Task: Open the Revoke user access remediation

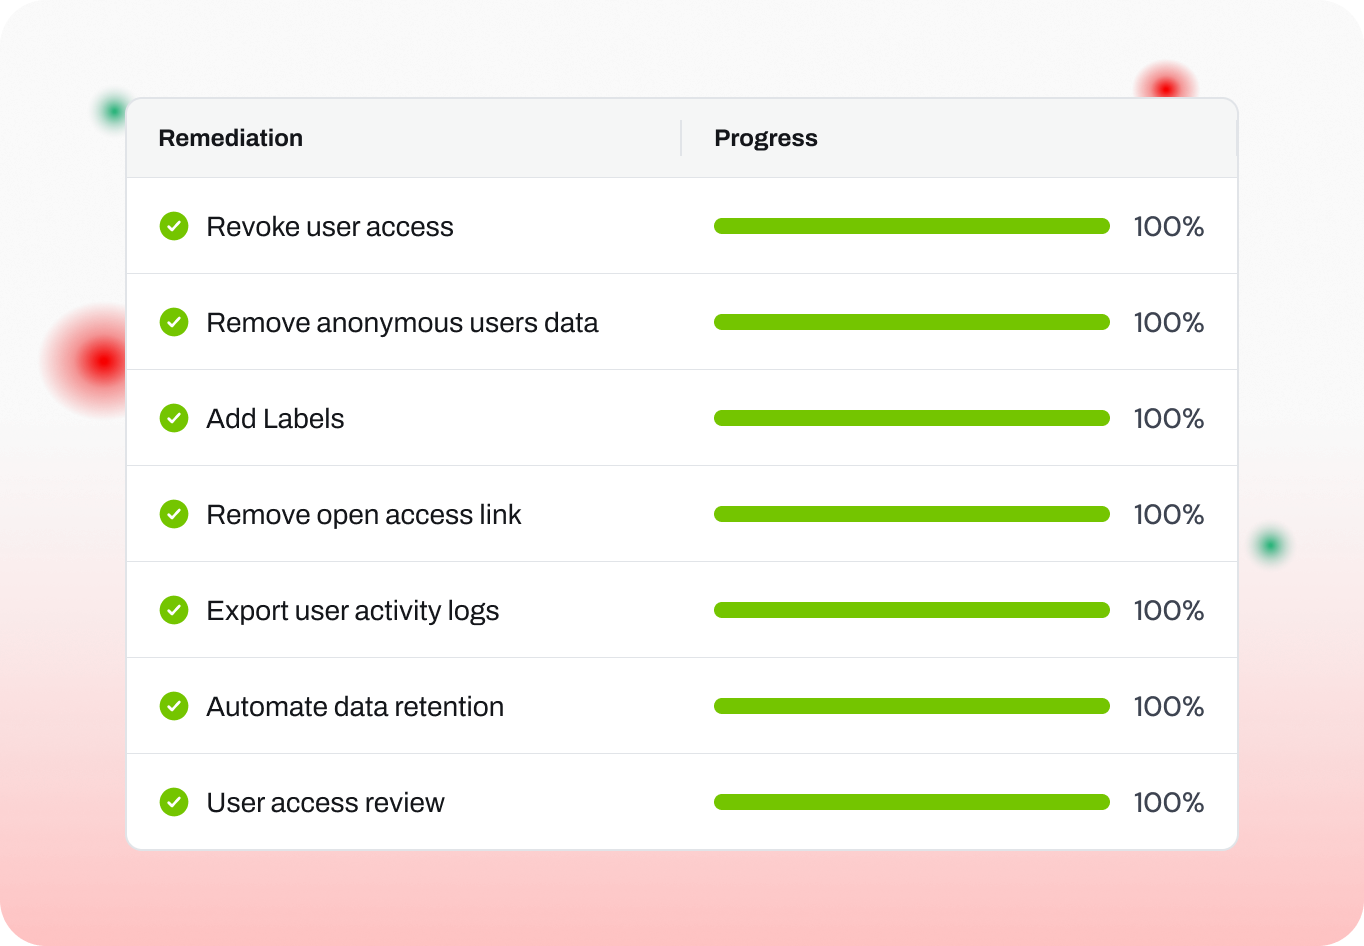Action: tap(329, 227)
